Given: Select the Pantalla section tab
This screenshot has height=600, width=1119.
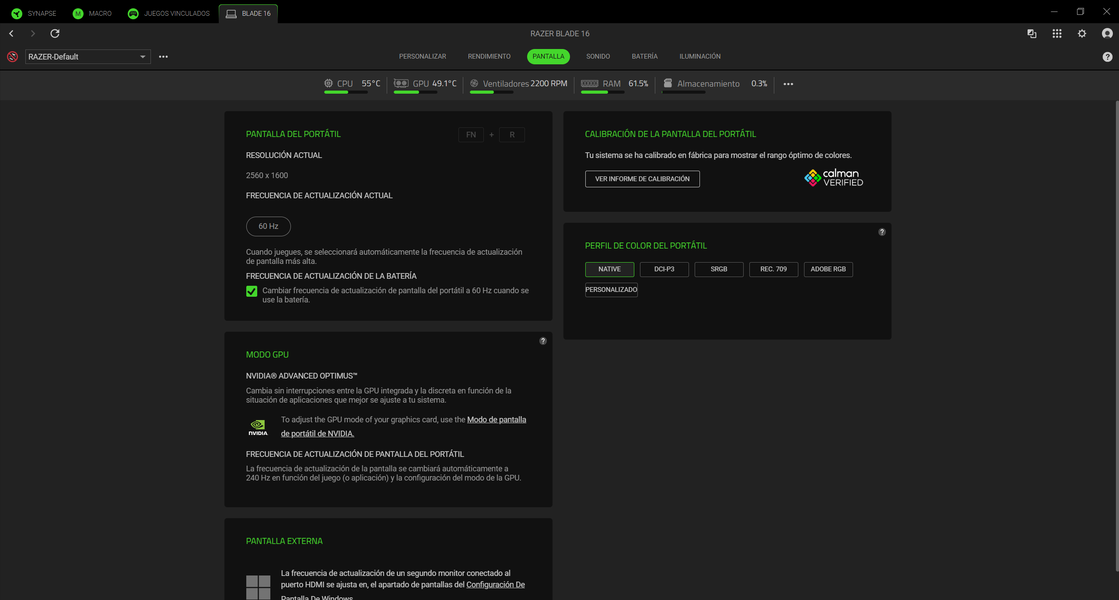Looking at the screenshot, I should (548, 56).
